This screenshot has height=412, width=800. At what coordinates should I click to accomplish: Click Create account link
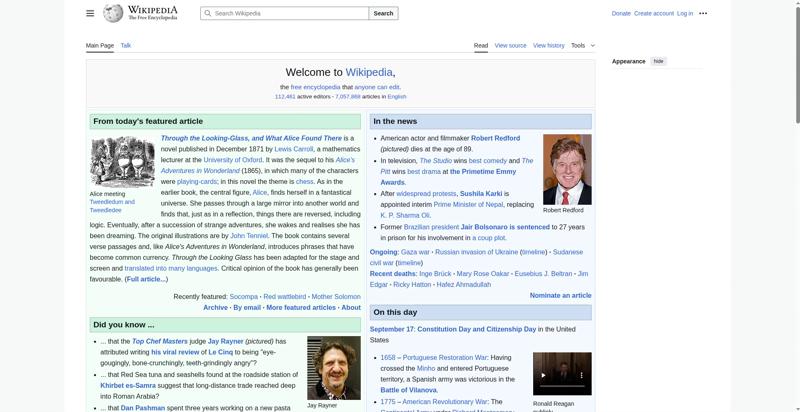coord(654,13)
